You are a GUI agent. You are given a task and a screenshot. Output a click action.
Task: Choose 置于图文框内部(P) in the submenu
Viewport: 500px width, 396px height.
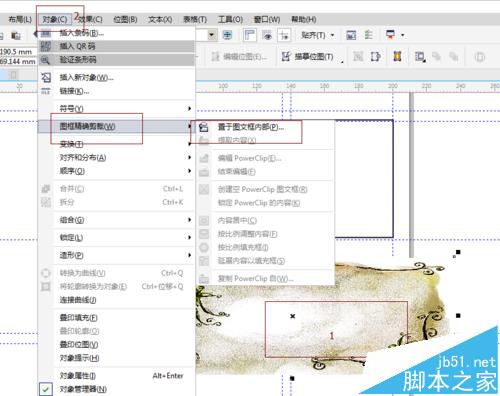point(266,127)
